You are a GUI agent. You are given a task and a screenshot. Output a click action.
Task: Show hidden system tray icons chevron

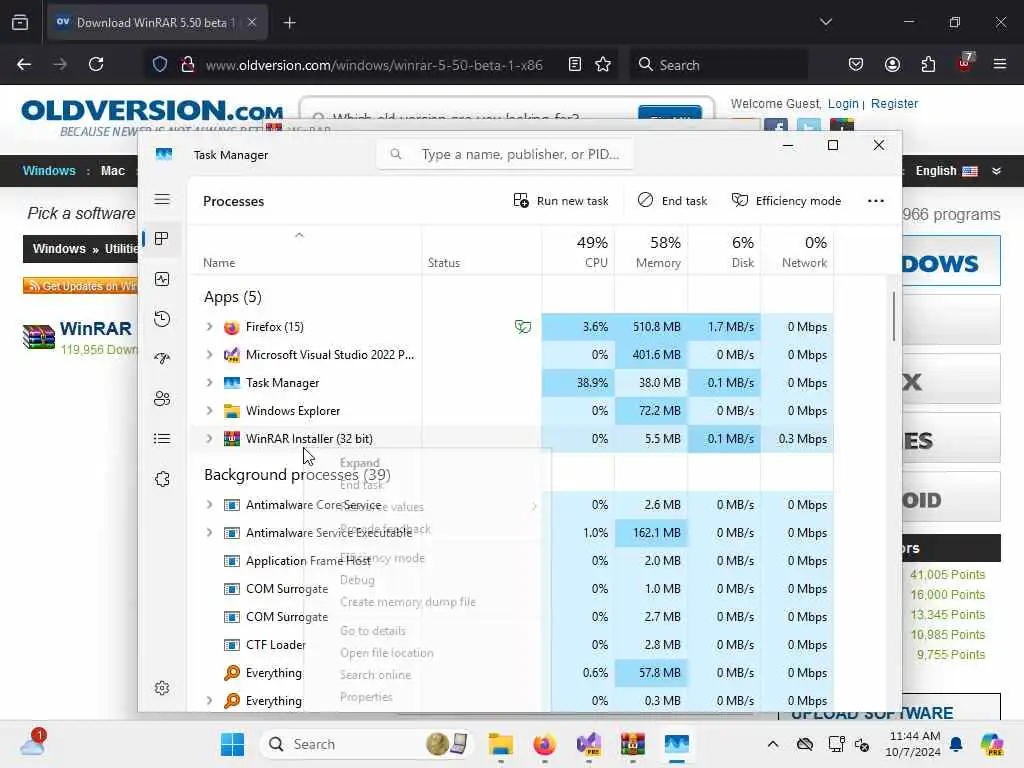(773, 744)
